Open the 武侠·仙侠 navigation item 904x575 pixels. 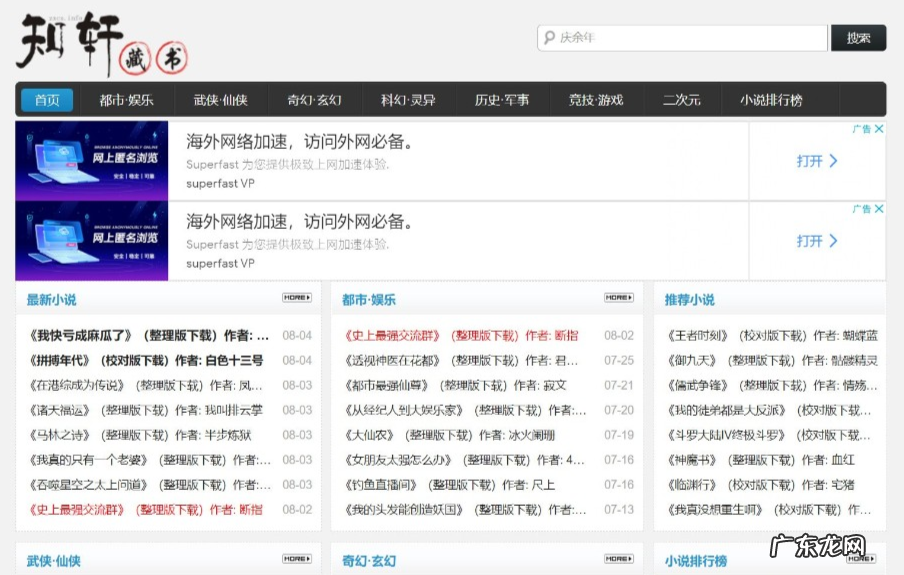pos(220,100)
